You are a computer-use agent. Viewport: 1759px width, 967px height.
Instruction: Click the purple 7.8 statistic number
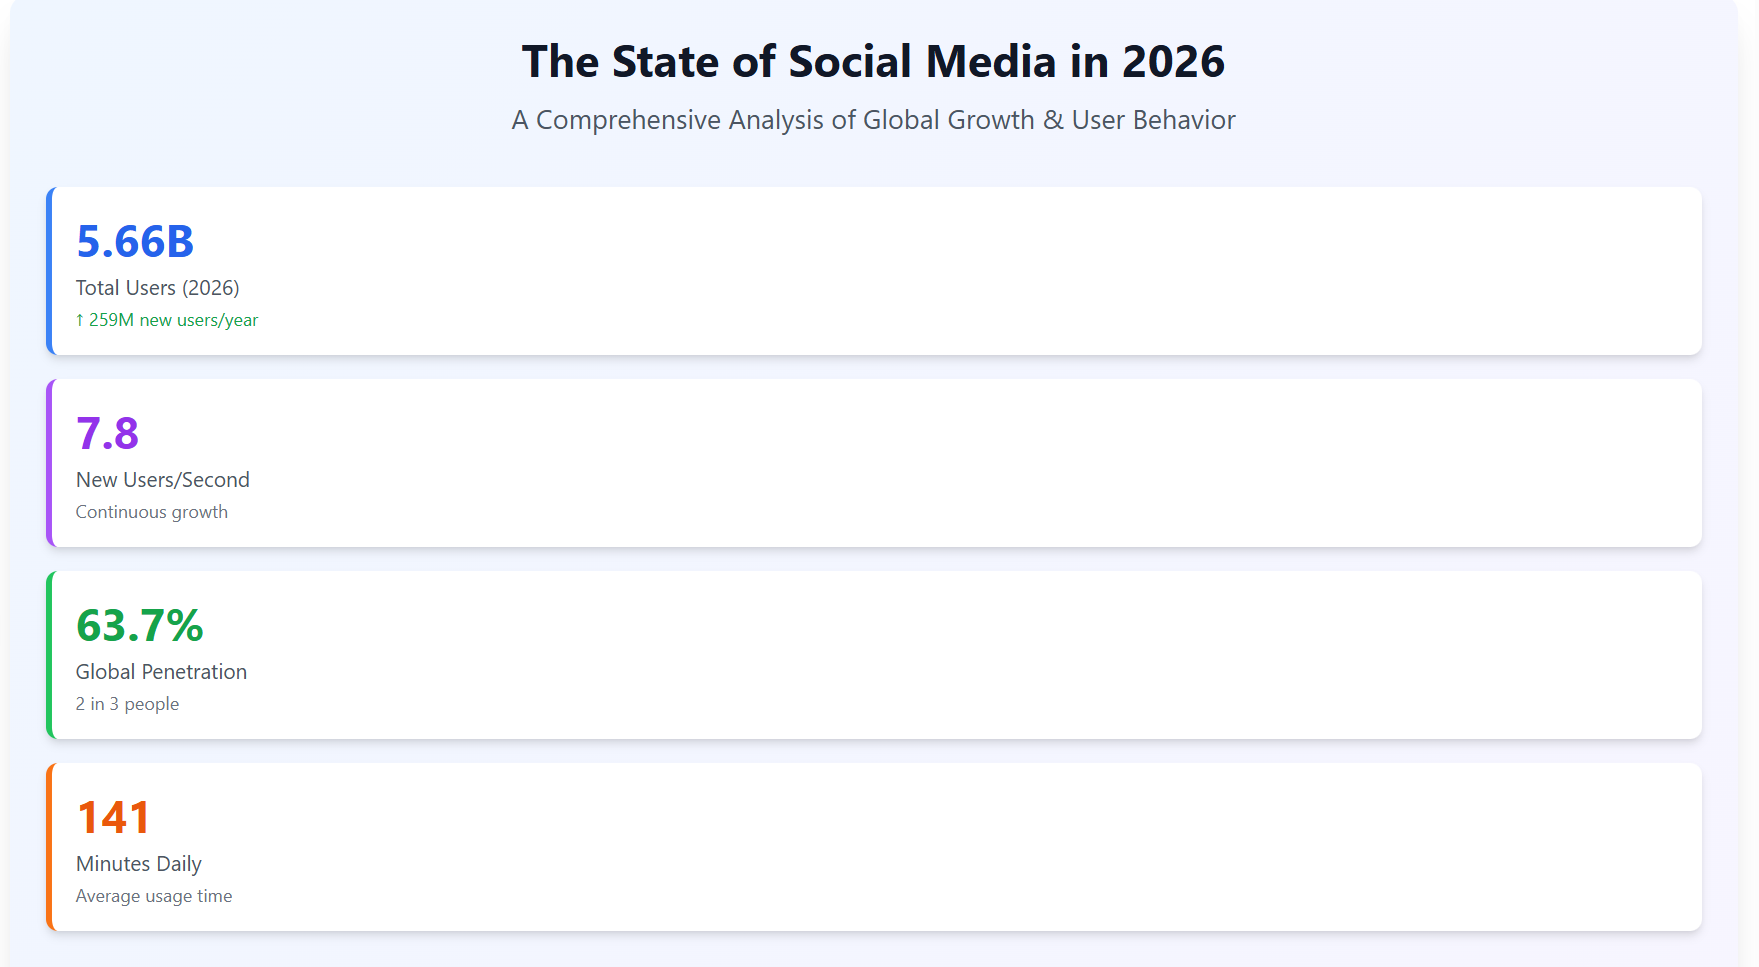tap(107, 434)
